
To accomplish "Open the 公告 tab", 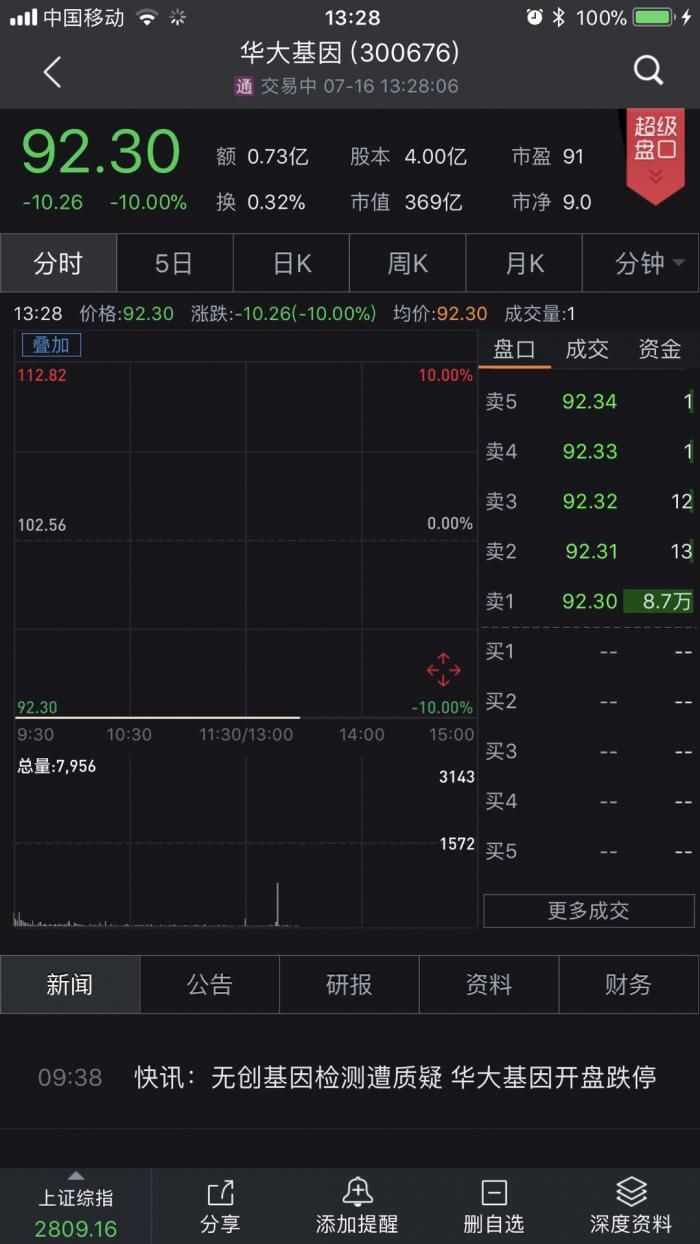I will 210,984.
